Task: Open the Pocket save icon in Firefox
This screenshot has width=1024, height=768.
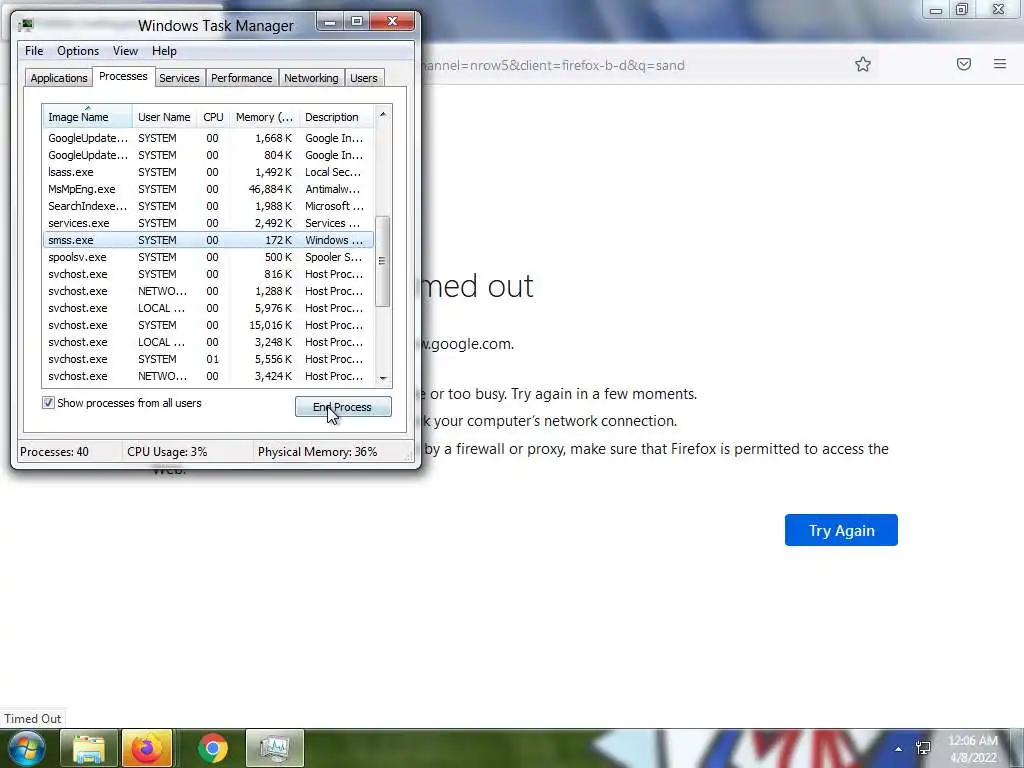Action: click(963, 64)
